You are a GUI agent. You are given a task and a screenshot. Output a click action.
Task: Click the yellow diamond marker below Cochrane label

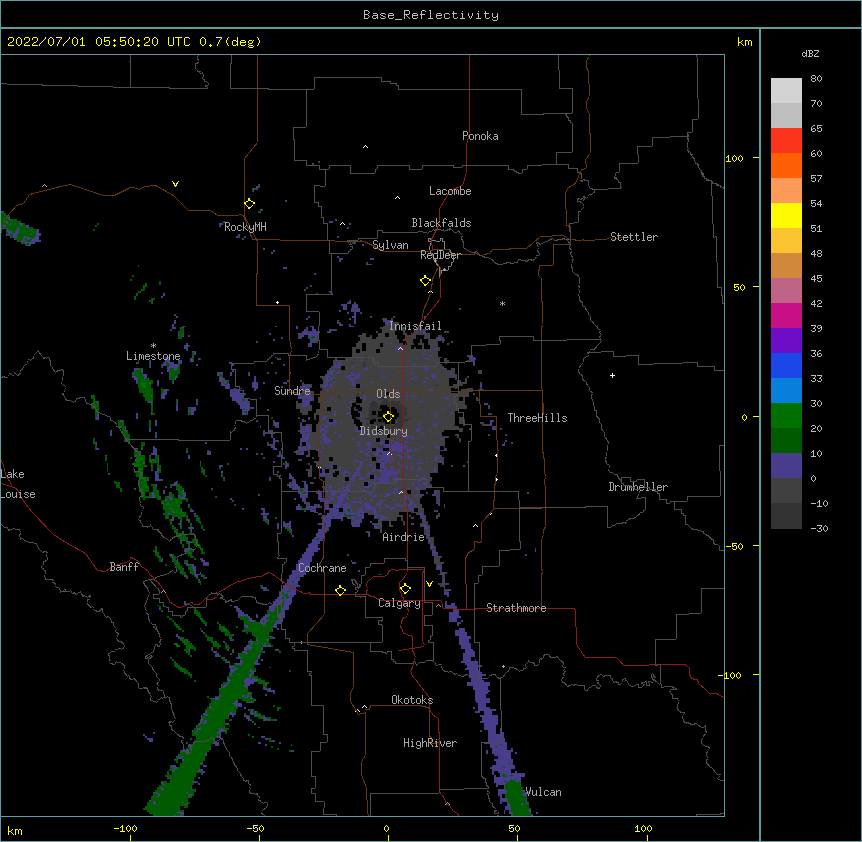[x=340, y=590]
